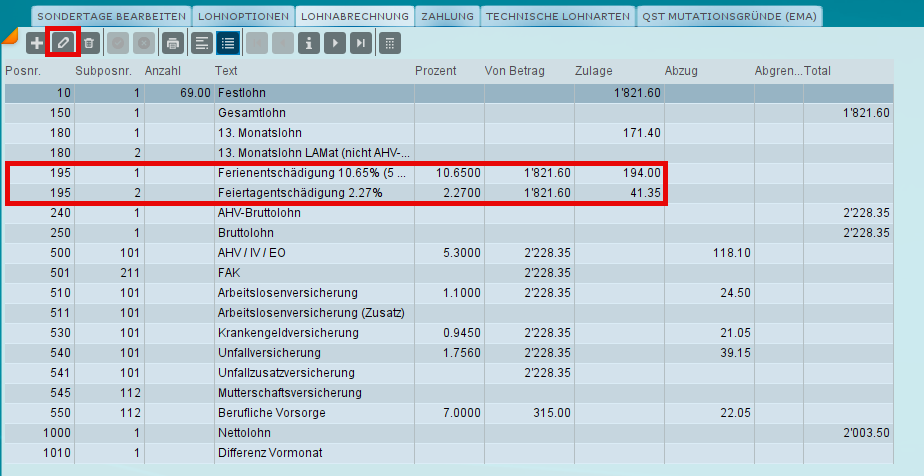Image resolution: width=924 pixels, height=476 pixels.
Task: Select the Ferienentschädigung 10.65% row
Action: 449,173
